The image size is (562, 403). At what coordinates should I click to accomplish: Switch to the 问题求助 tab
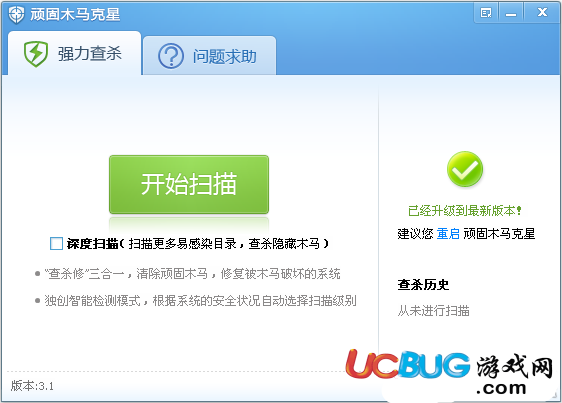pos(209,56)
